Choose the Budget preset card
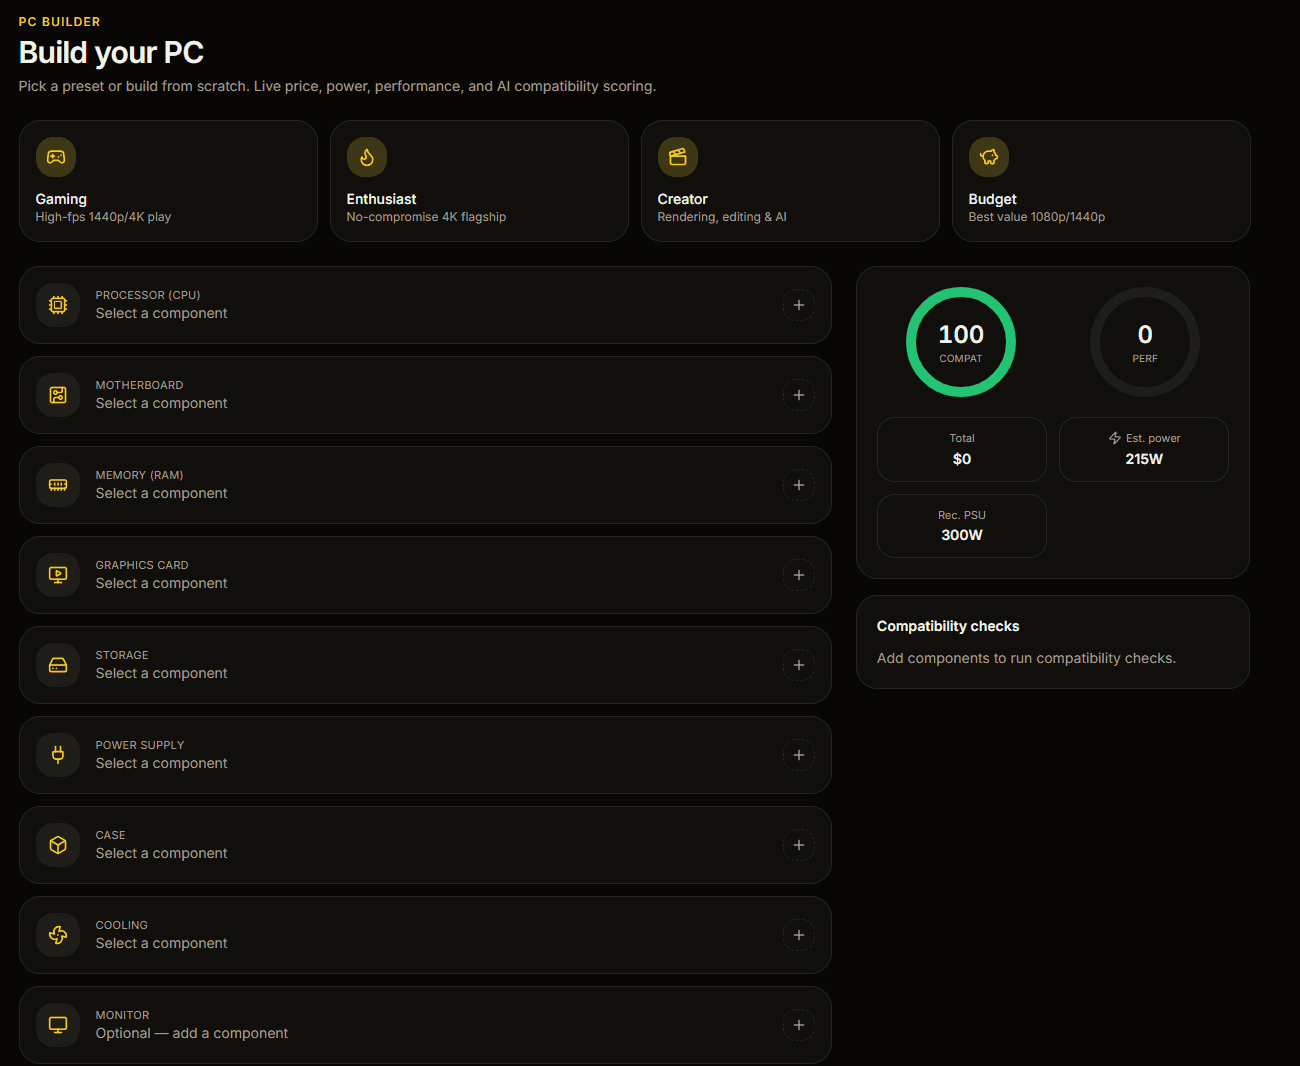 pos(1101,181)
